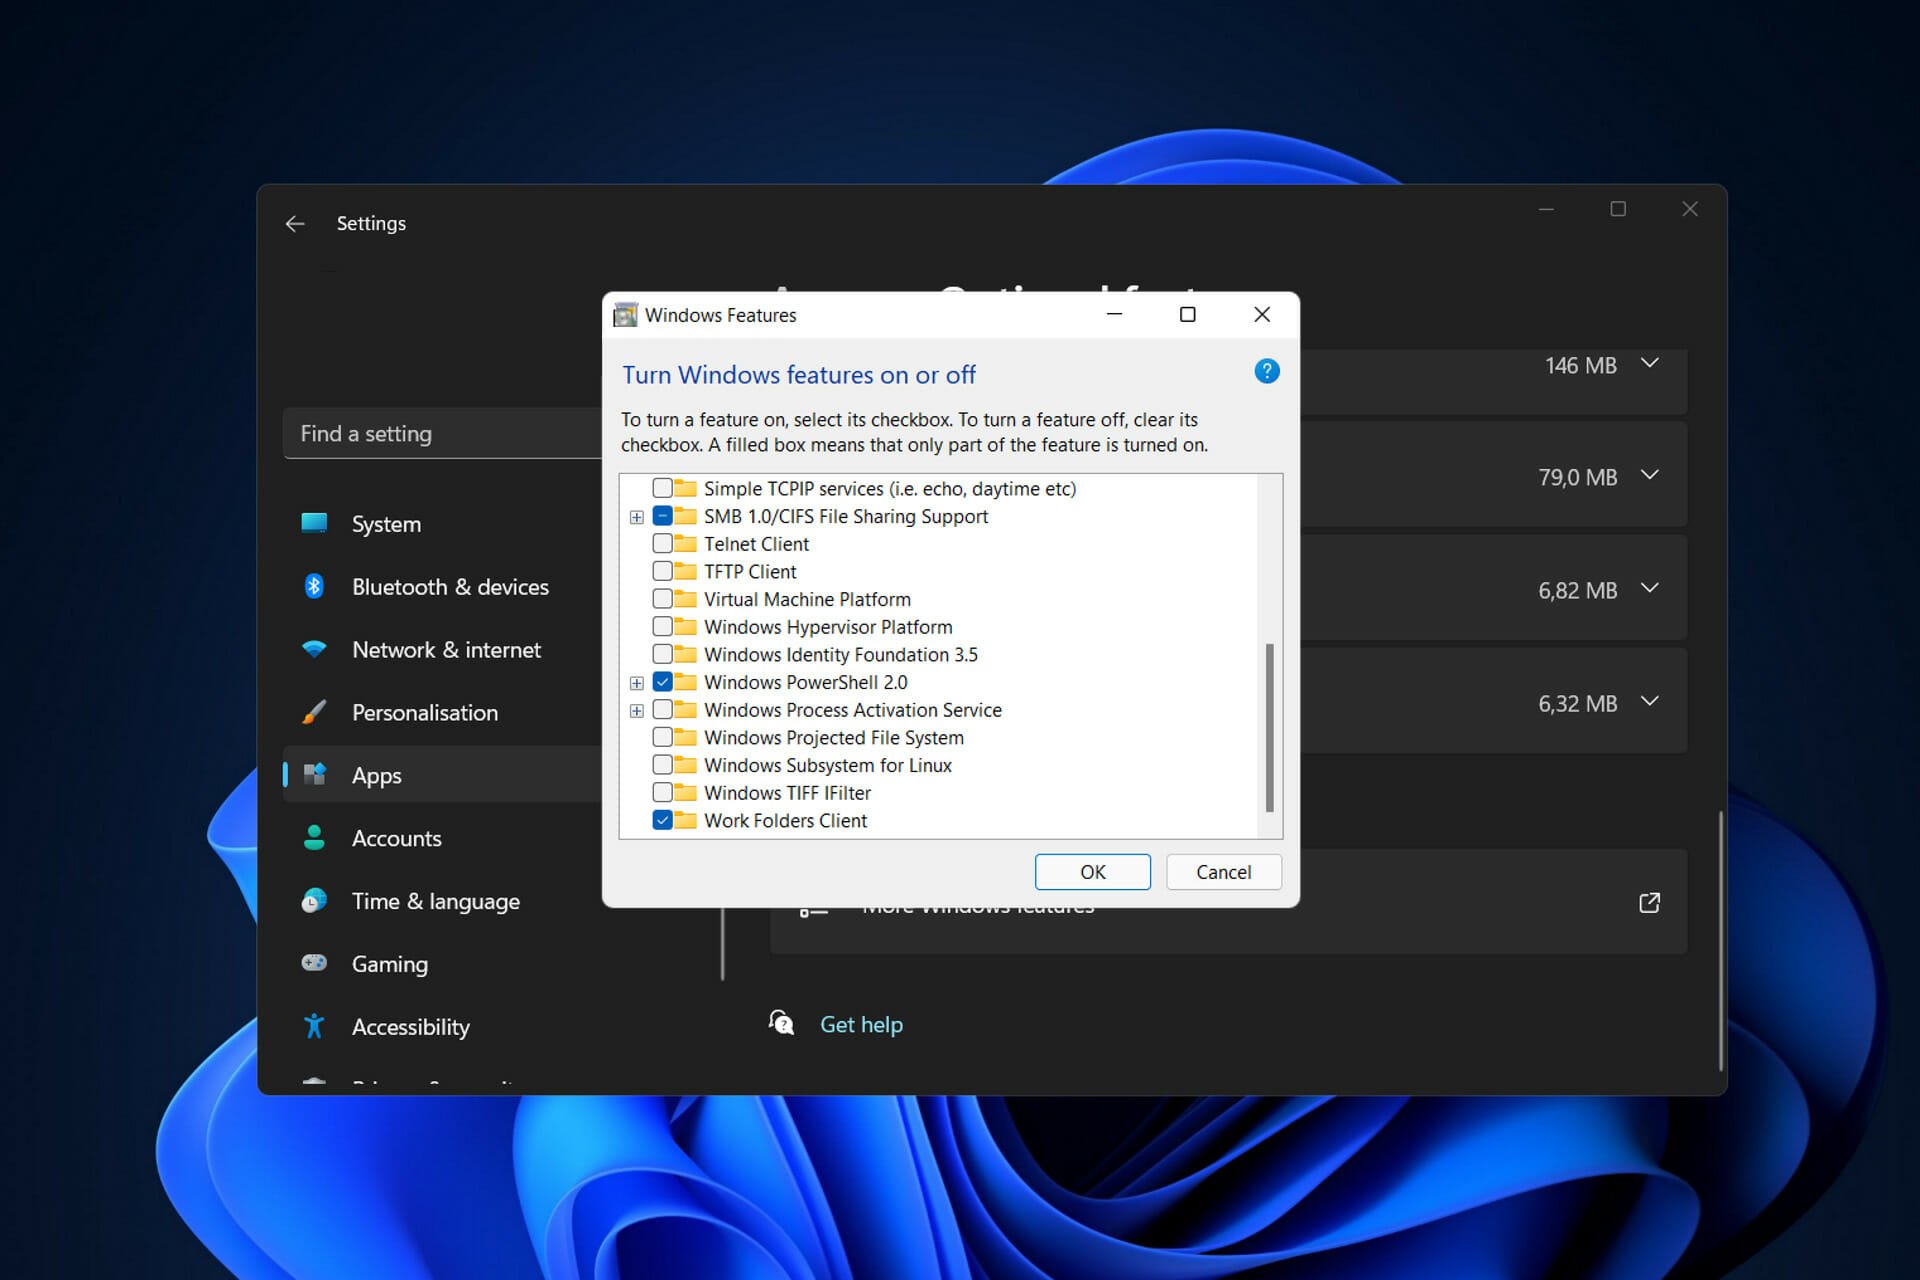
Task: Click the Personalisation brush icon
Action: point(314,712)
